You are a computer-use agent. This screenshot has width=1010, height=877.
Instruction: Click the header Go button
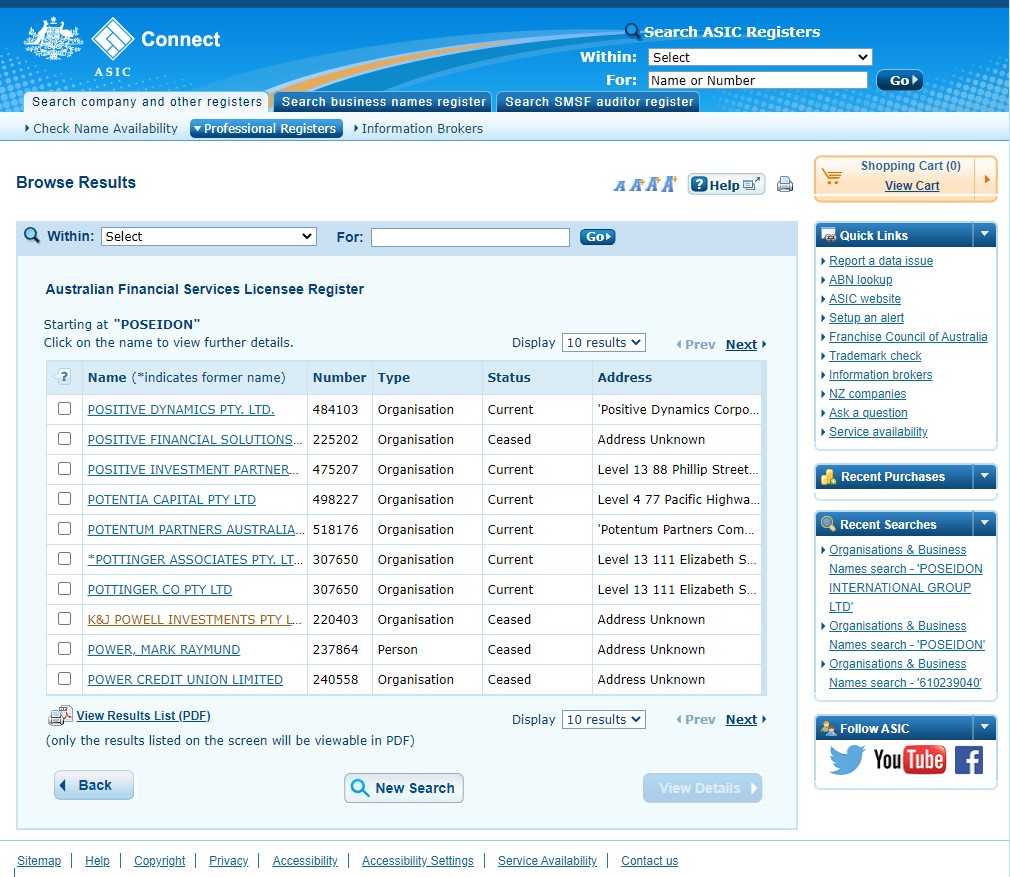899,80
